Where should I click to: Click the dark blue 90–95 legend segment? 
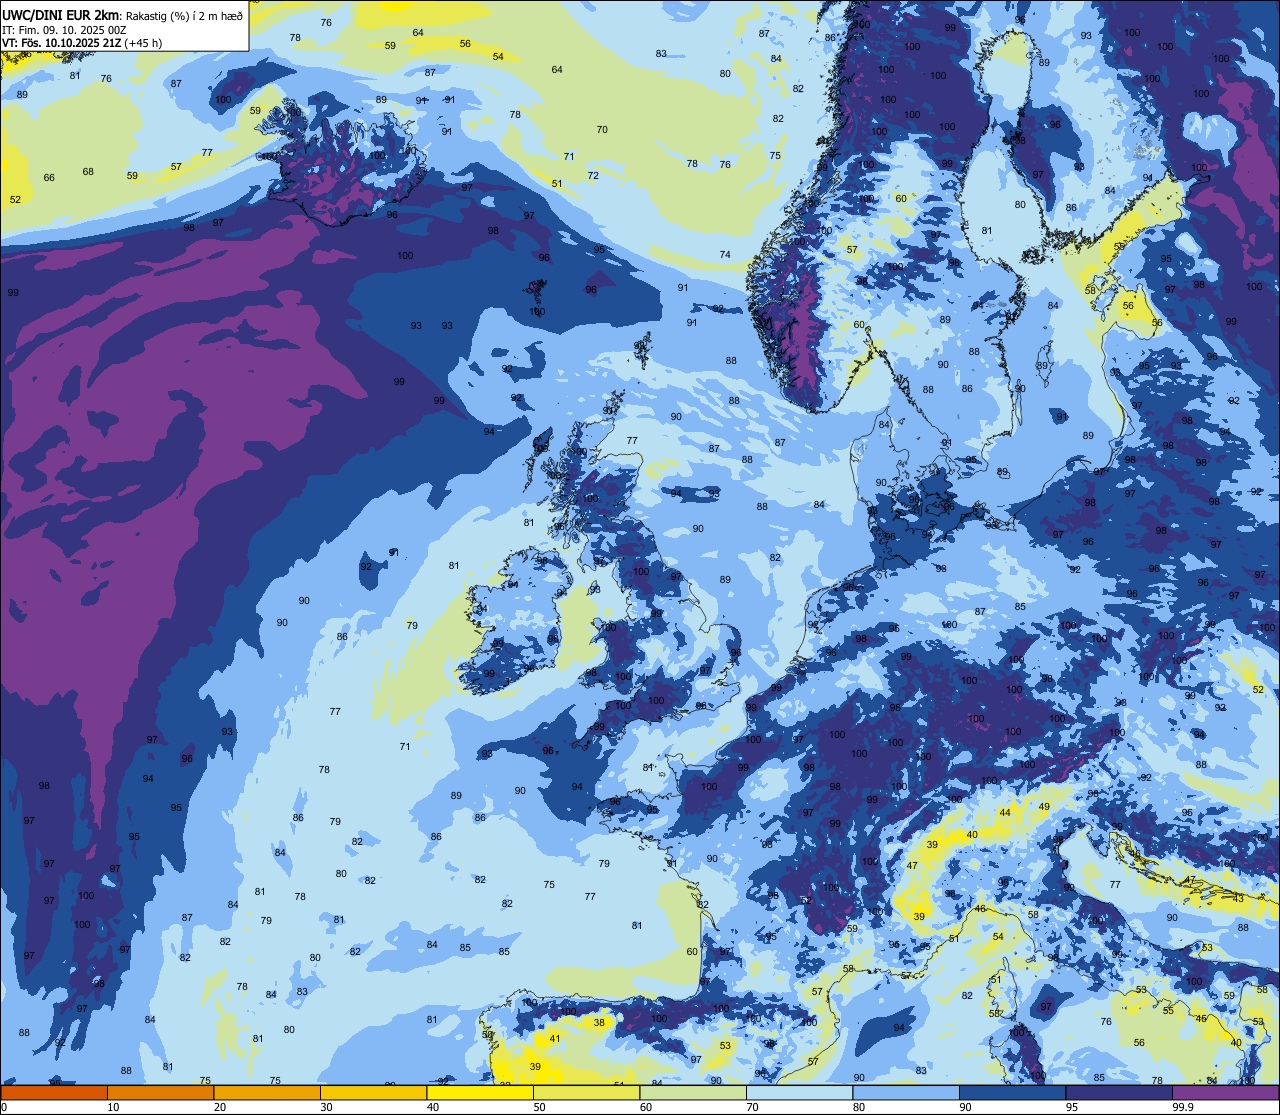pyautogui.click(x=1012, y=1092)
